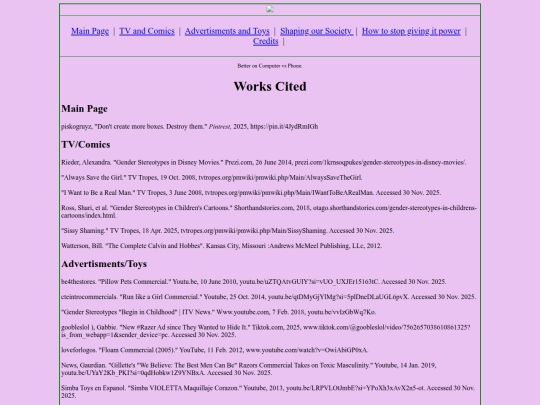Select the ITV News Gender Stereotypes citation
Viewport: 540px width, 405px height.
(x=219, y=312)
